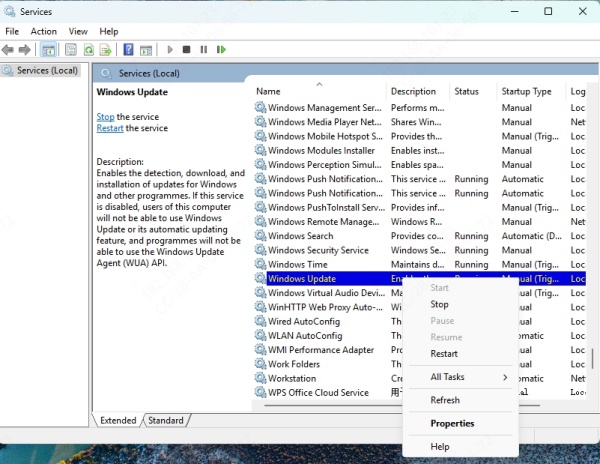Click gear icon of WPS Office Cloud Service
600x464 pixels.
[x=260, y=392]
